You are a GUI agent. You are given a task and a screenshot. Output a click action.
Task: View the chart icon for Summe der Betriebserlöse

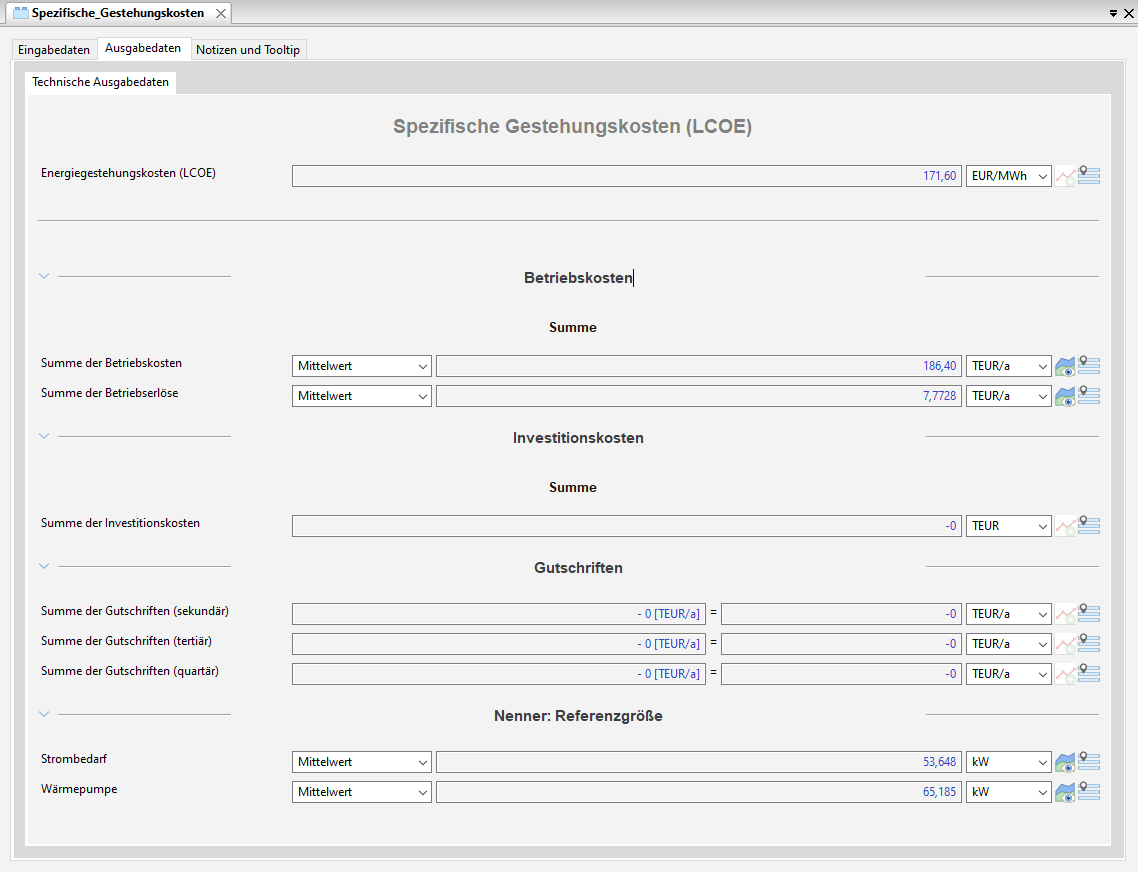(1065, 396)
